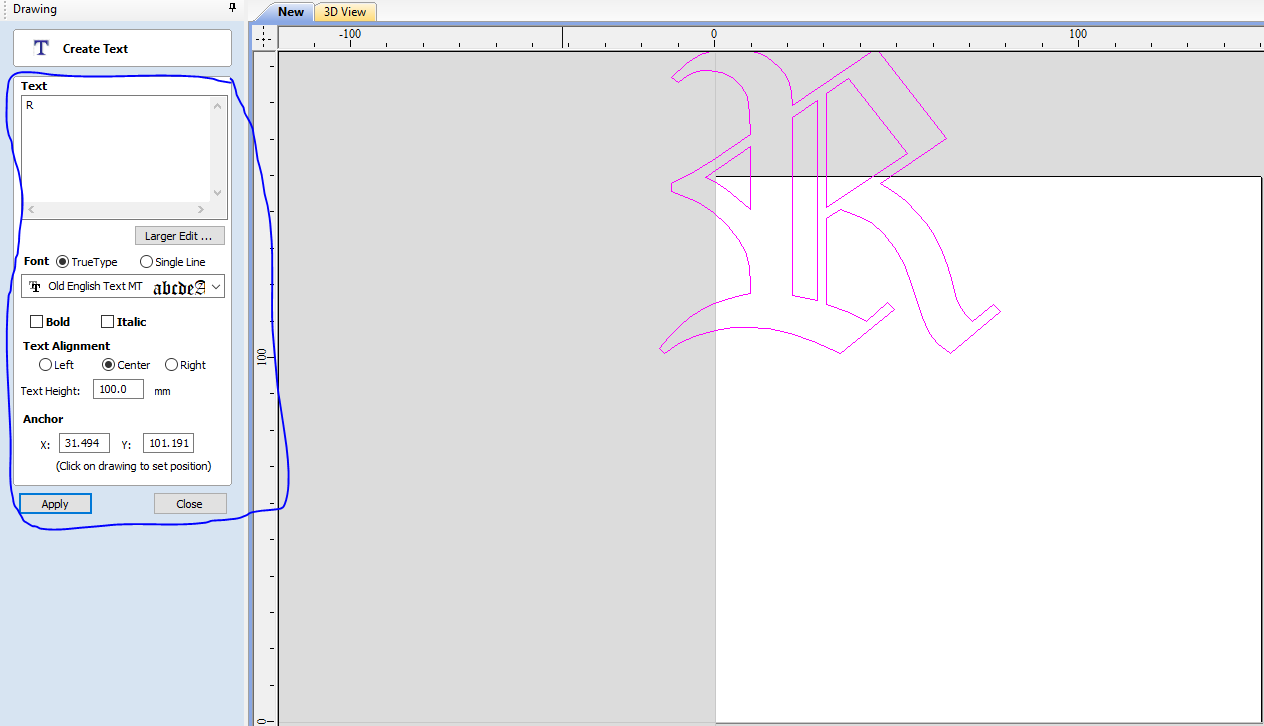1264x726 pixels.
Task: Click the TrueType icon in the font selector
Action: coord(34,286)
